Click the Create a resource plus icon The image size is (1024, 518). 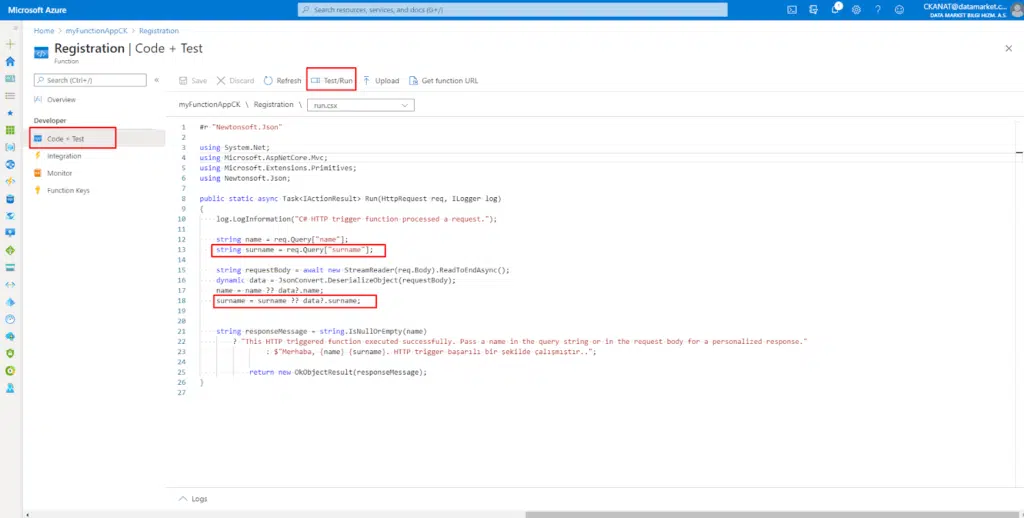tap(10, 44)
